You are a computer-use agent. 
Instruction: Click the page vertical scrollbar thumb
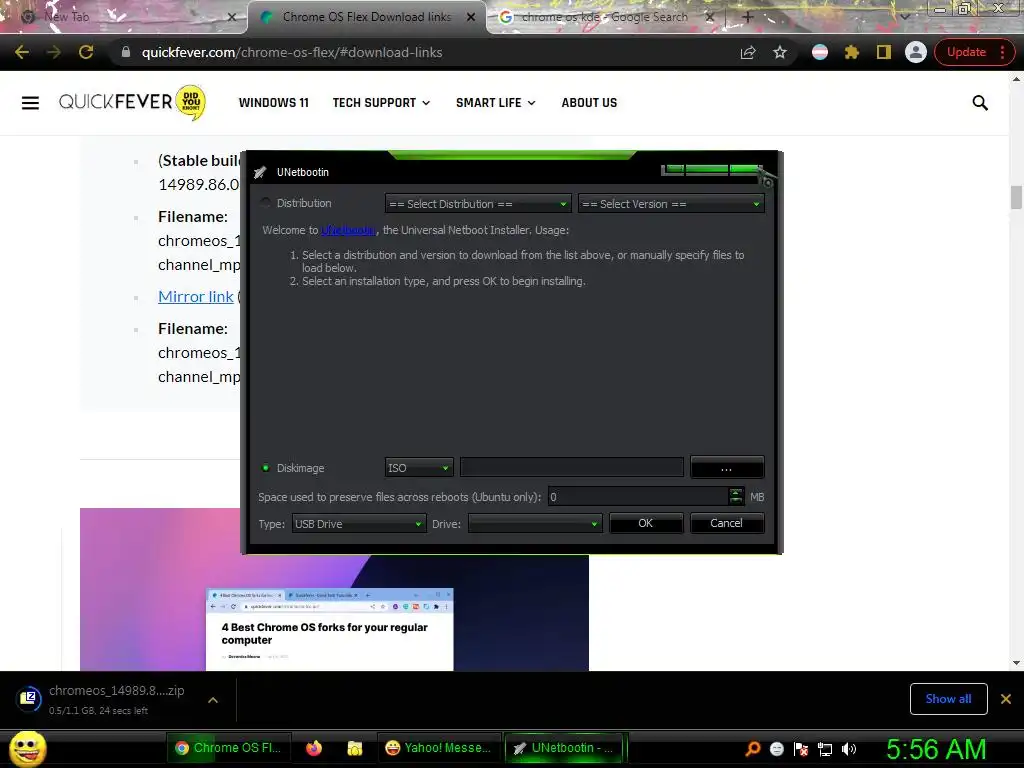(x=1016, y=197)
